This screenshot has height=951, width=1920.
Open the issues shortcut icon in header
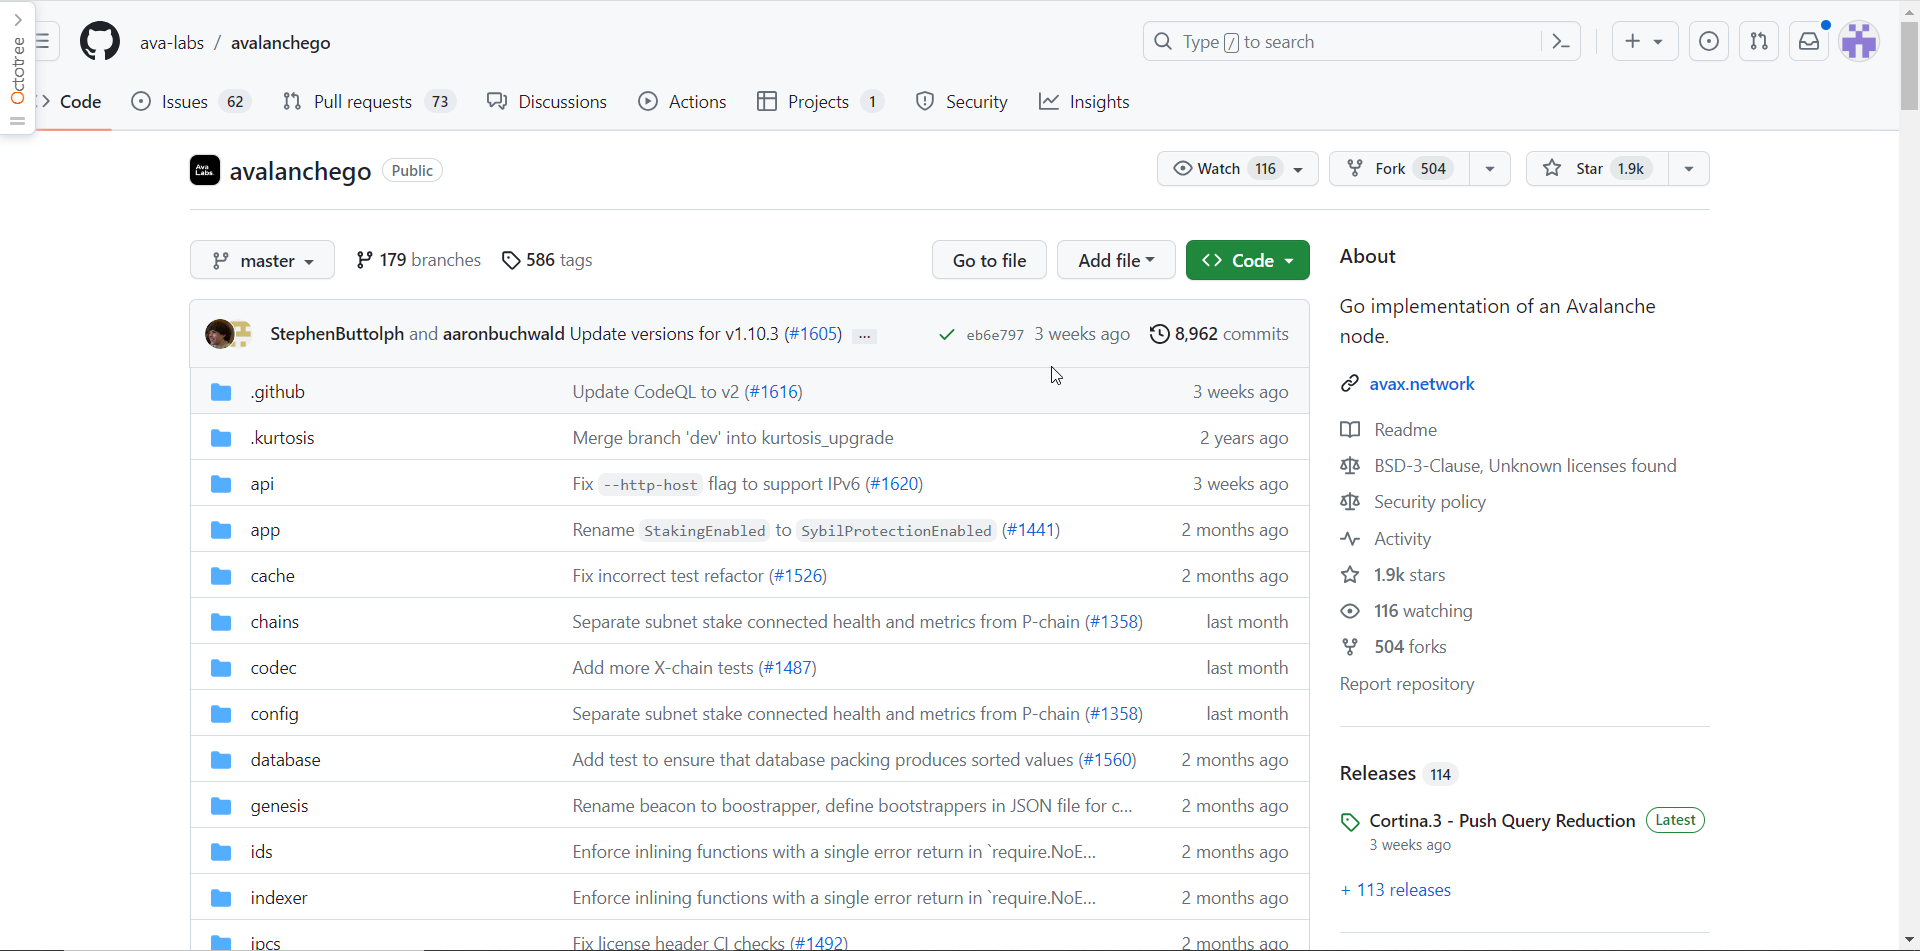tap(1709, 42)
